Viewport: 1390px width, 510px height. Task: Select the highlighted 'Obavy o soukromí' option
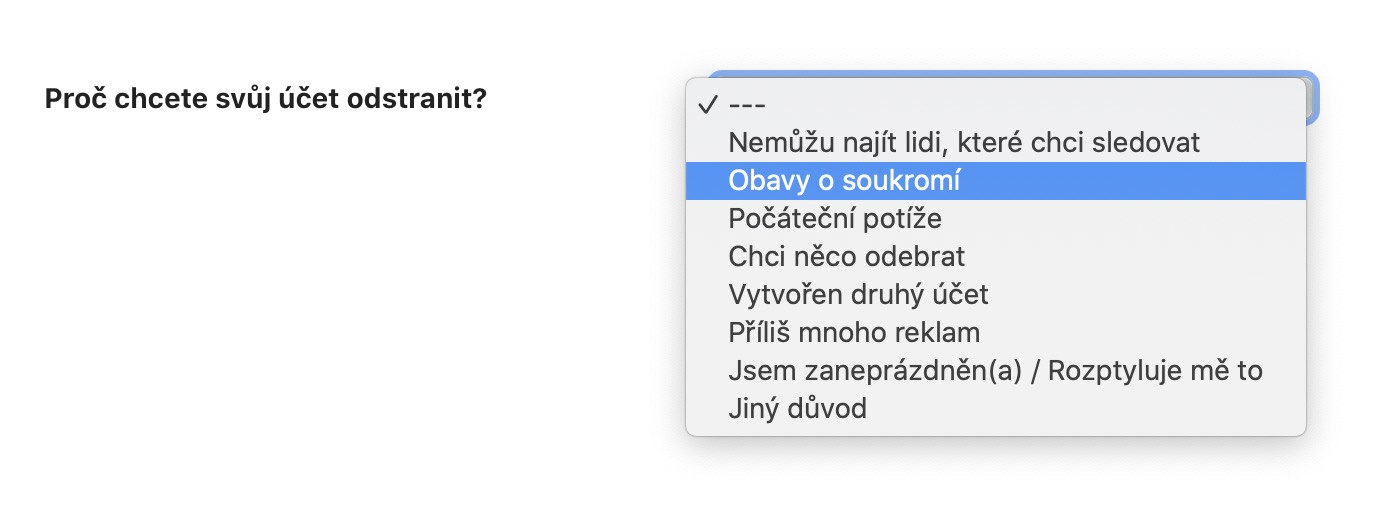[844, 181]
